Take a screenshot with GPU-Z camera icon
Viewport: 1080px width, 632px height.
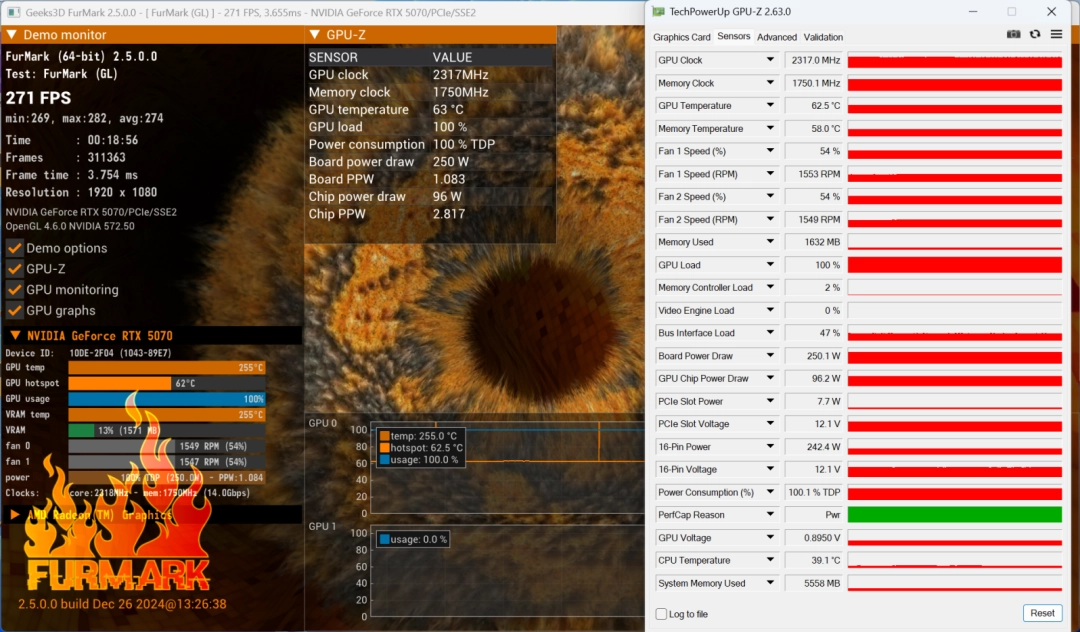click(x=1013, y=33)
